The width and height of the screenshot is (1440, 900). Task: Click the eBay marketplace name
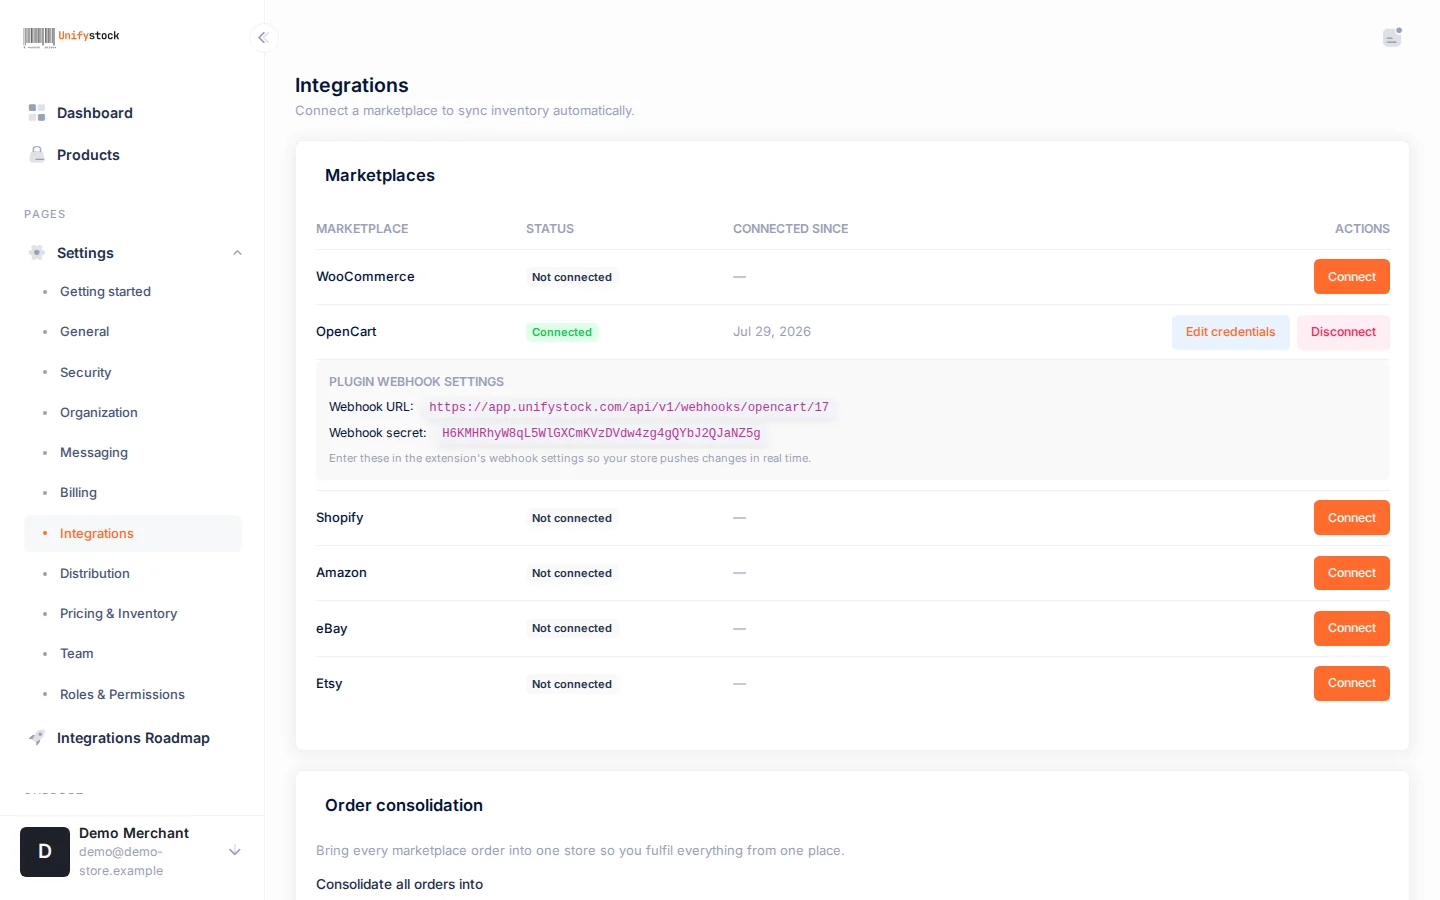(332, 629)
